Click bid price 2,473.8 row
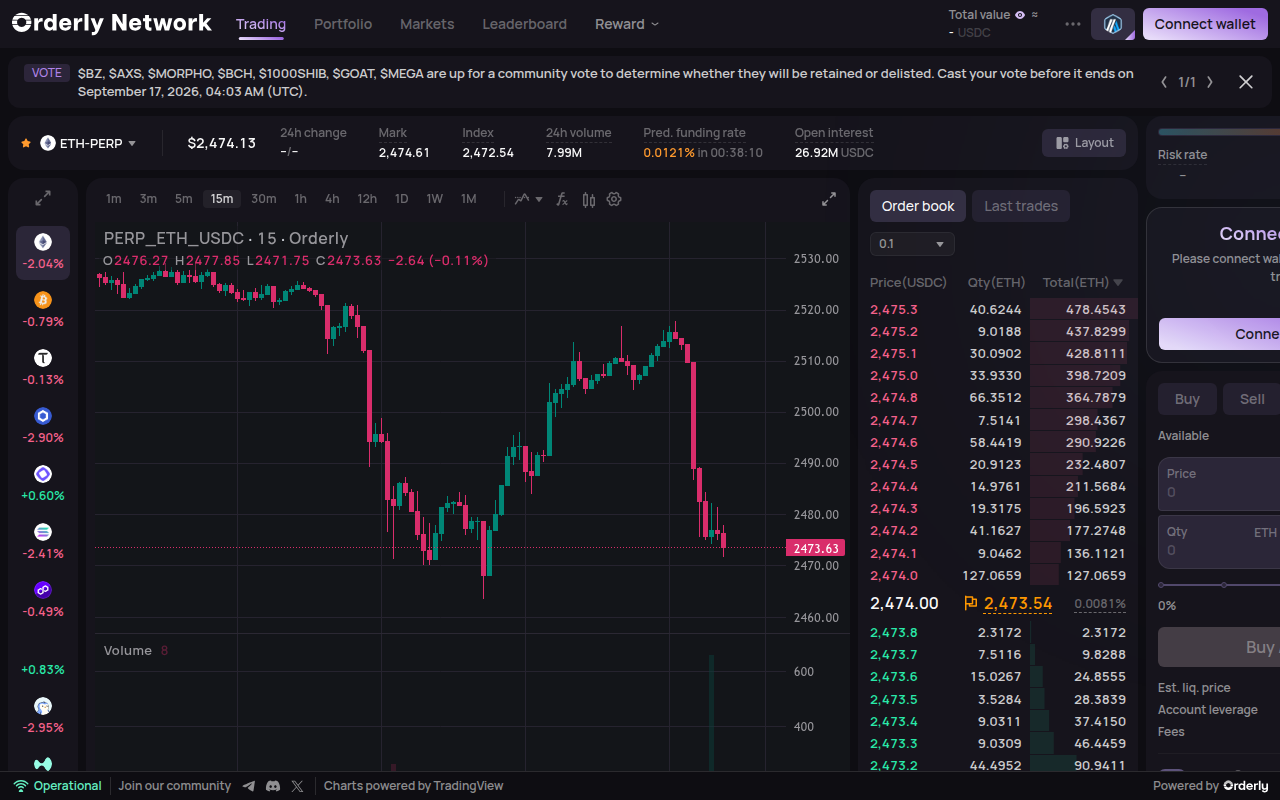Image resolution: width=1280 pixels, height=800 pixels. pos(998,632)
